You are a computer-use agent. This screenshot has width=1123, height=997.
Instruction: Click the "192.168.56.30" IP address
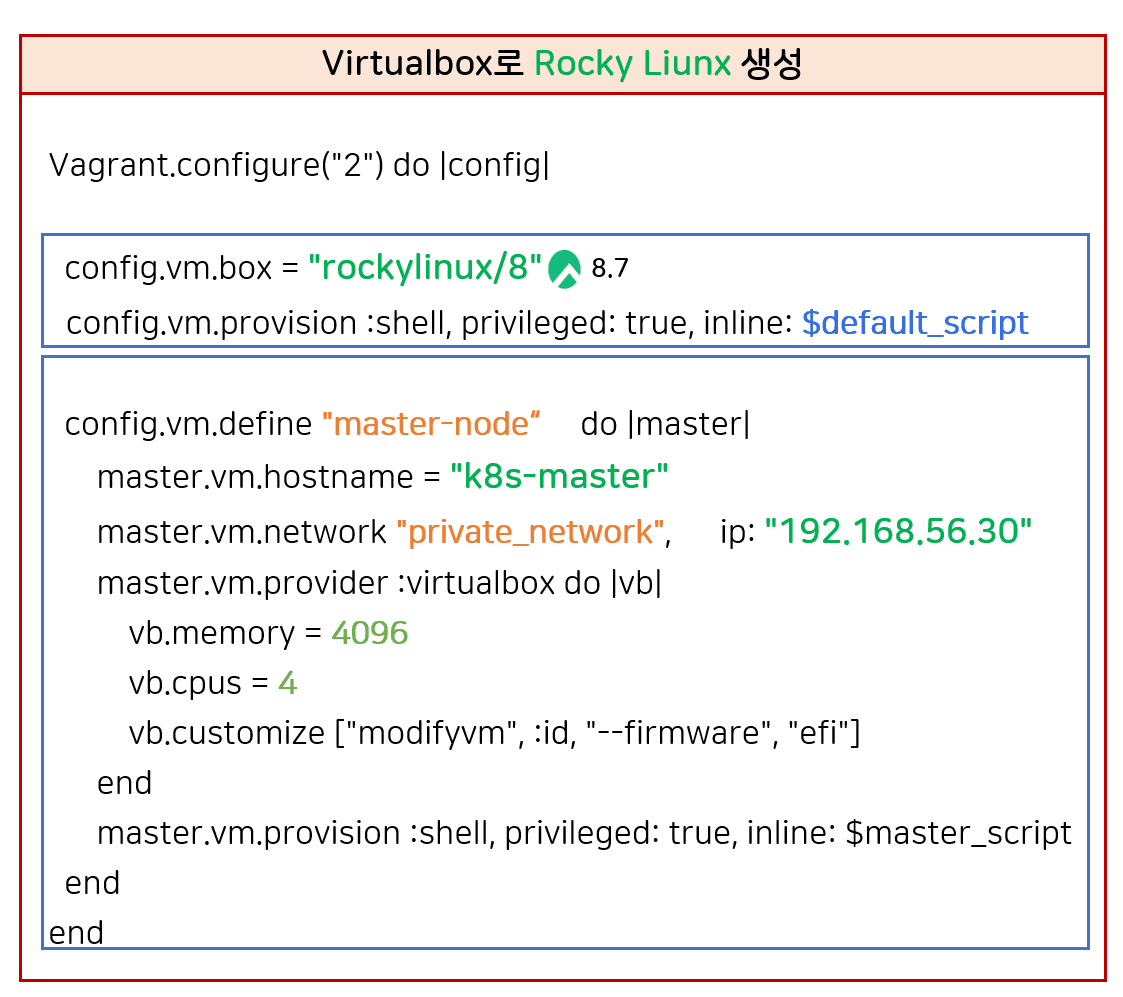coord(898,532)
